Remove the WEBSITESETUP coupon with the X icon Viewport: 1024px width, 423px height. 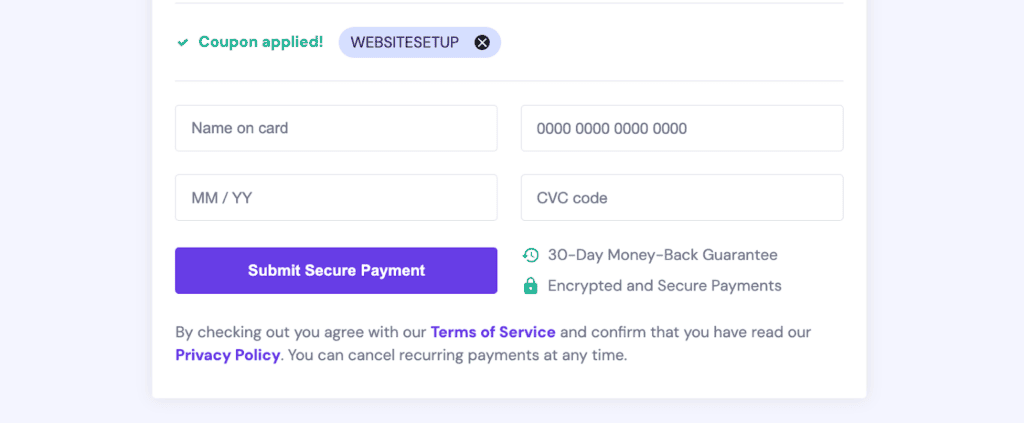[482, 42]
